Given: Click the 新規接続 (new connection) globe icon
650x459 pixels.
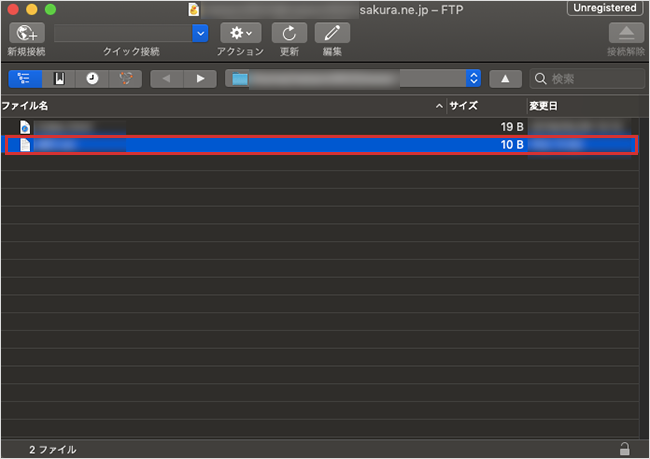Looking at the screenshot, I should pyautogui.click(x=25, y=33).
